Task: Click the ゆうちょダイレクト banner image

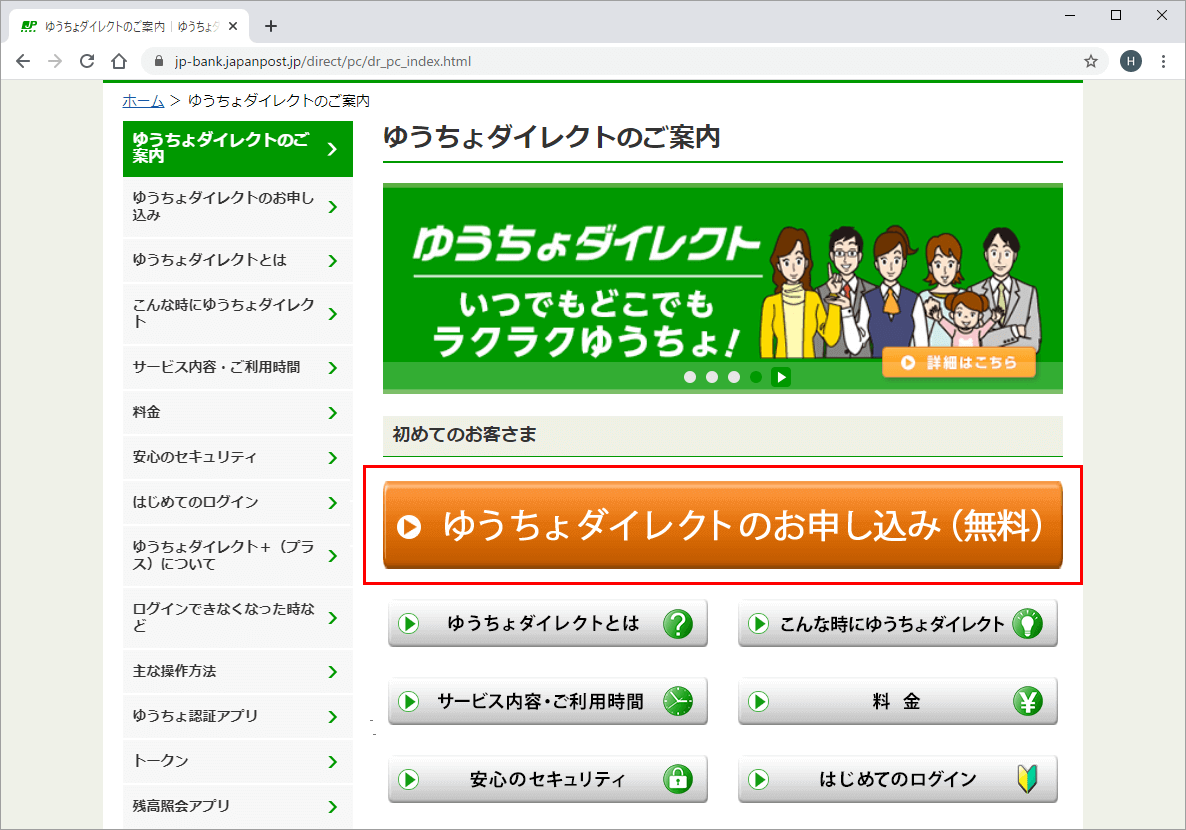Action: (x=722, y=288)
